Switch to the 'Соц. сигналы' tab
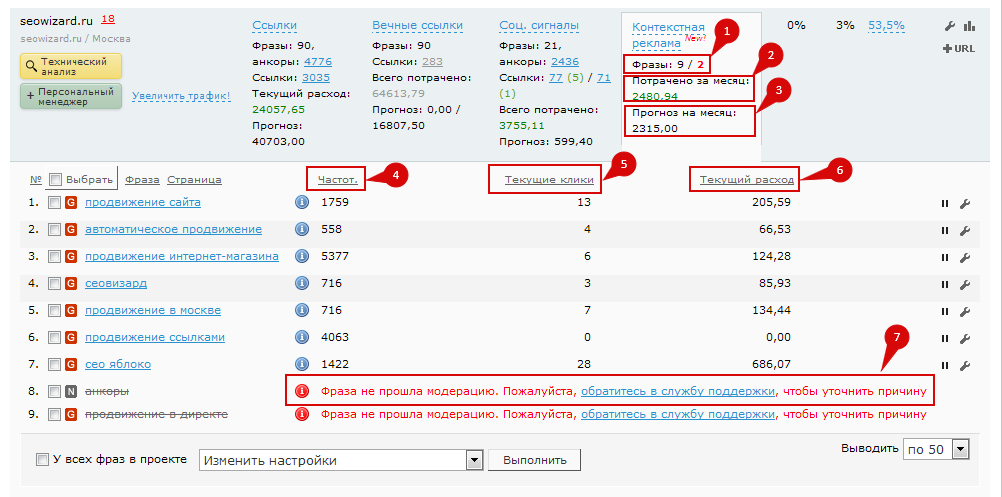Image resolution: width=1002 pixels, height=497 pixels. pyautogui.click(x=539, y=26)
